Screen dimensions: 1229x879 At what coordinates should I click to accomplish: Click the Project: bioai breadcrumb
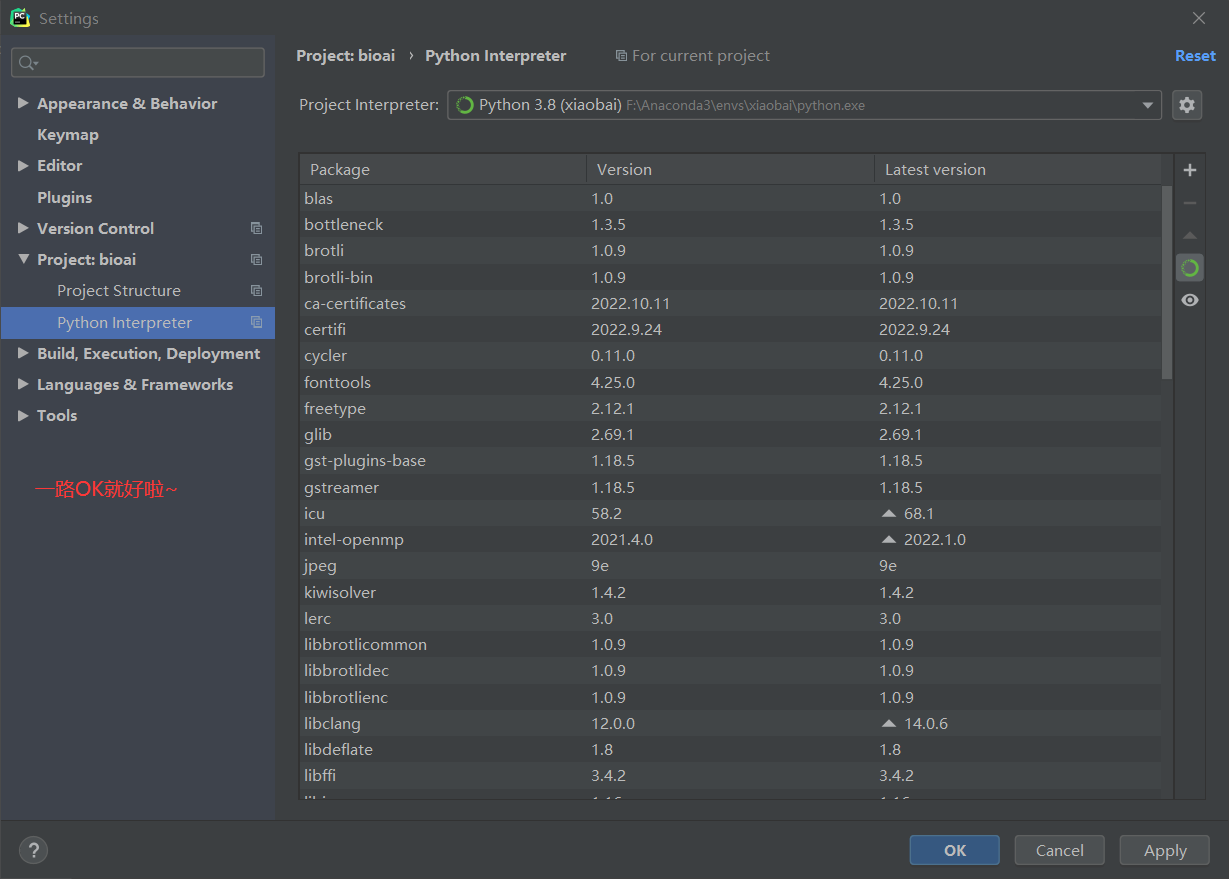pyautogui.click(x=346, y=56)
